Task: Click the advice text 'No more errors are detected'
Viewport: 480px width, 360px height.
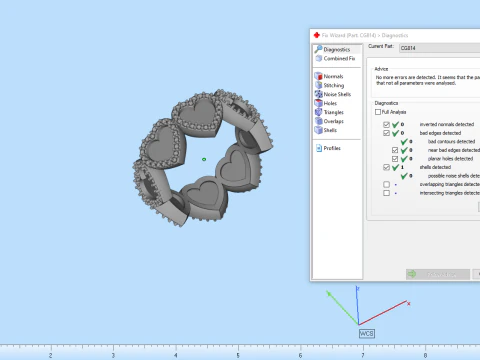Action: (406, 77)
